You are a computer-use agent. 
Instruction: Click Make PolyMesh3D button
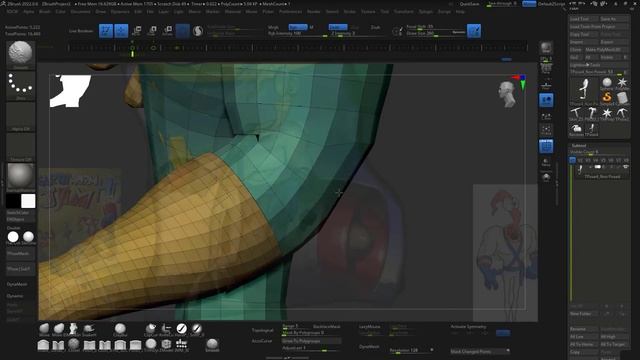[x=607, y=50]
